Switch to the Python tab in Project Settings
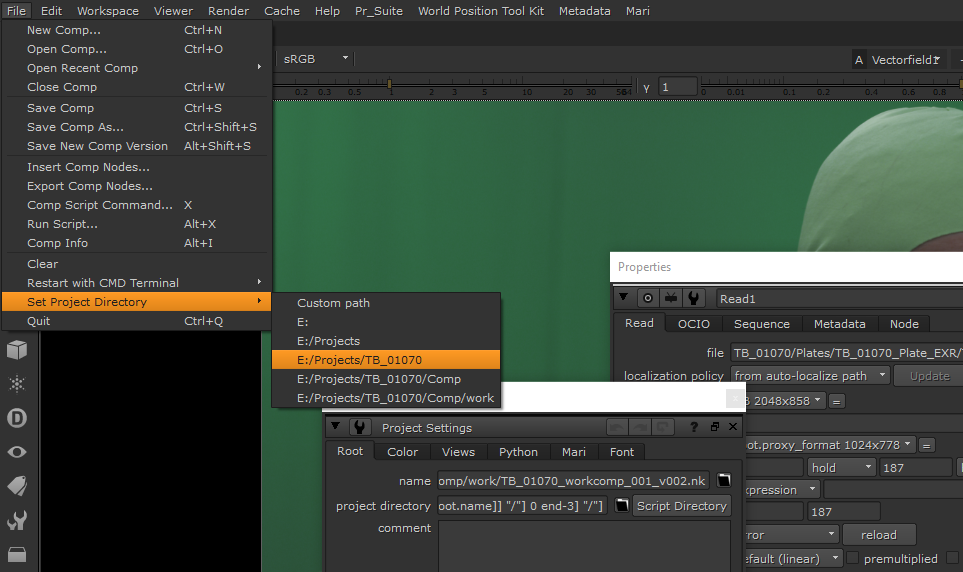963x572 pixels. tap(518, 452)
